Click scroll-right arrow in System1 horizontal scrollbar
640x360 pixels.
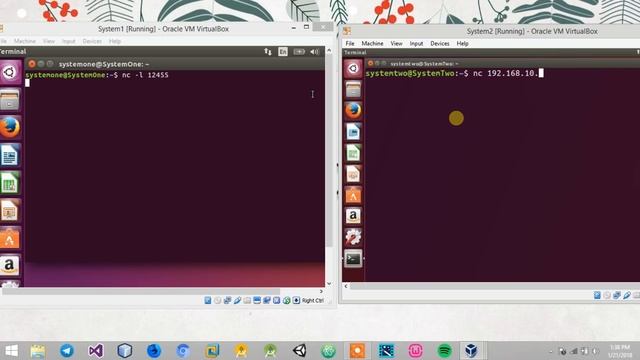pos(321,291)
